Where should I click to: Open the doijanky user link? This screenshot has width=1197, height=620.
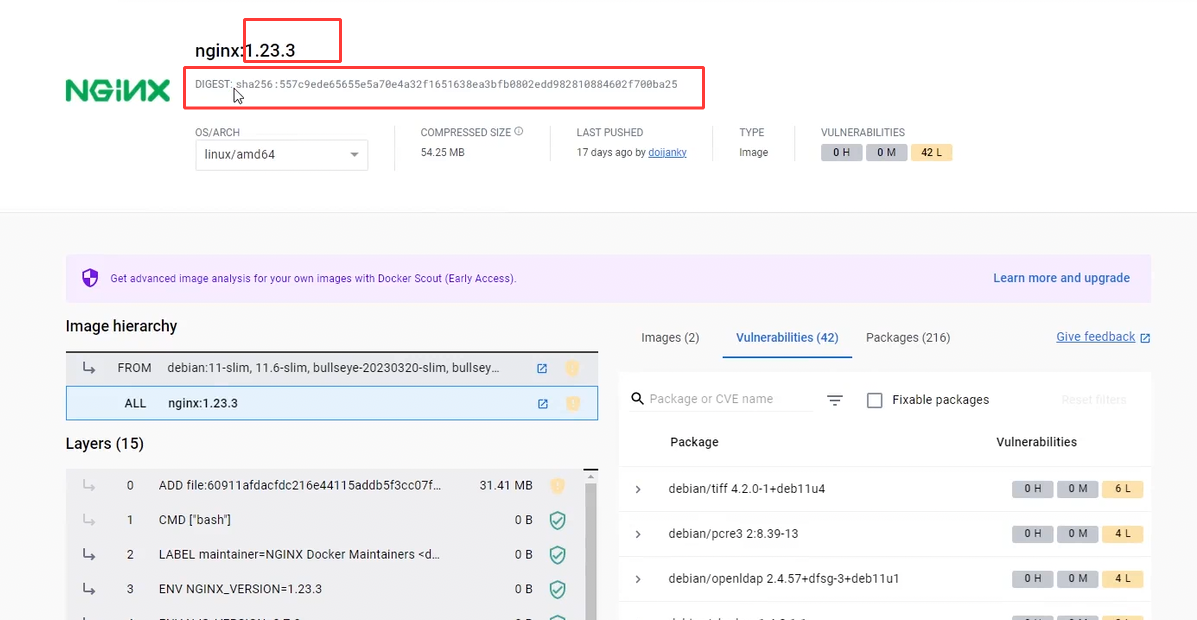tap(667, 152)
